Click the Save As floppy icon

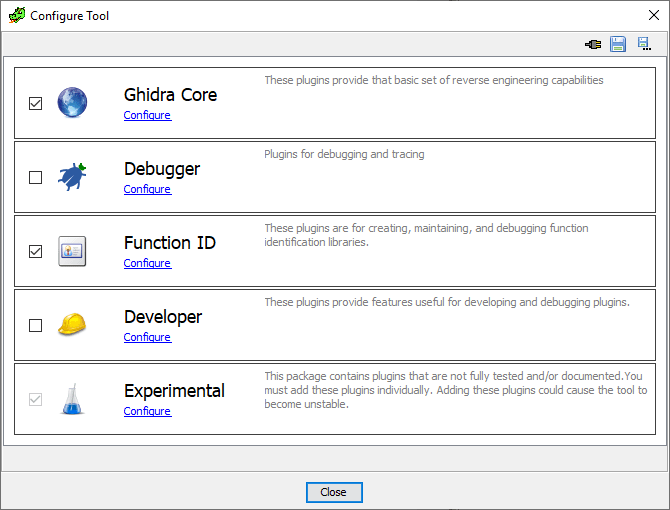click(644, 44)
